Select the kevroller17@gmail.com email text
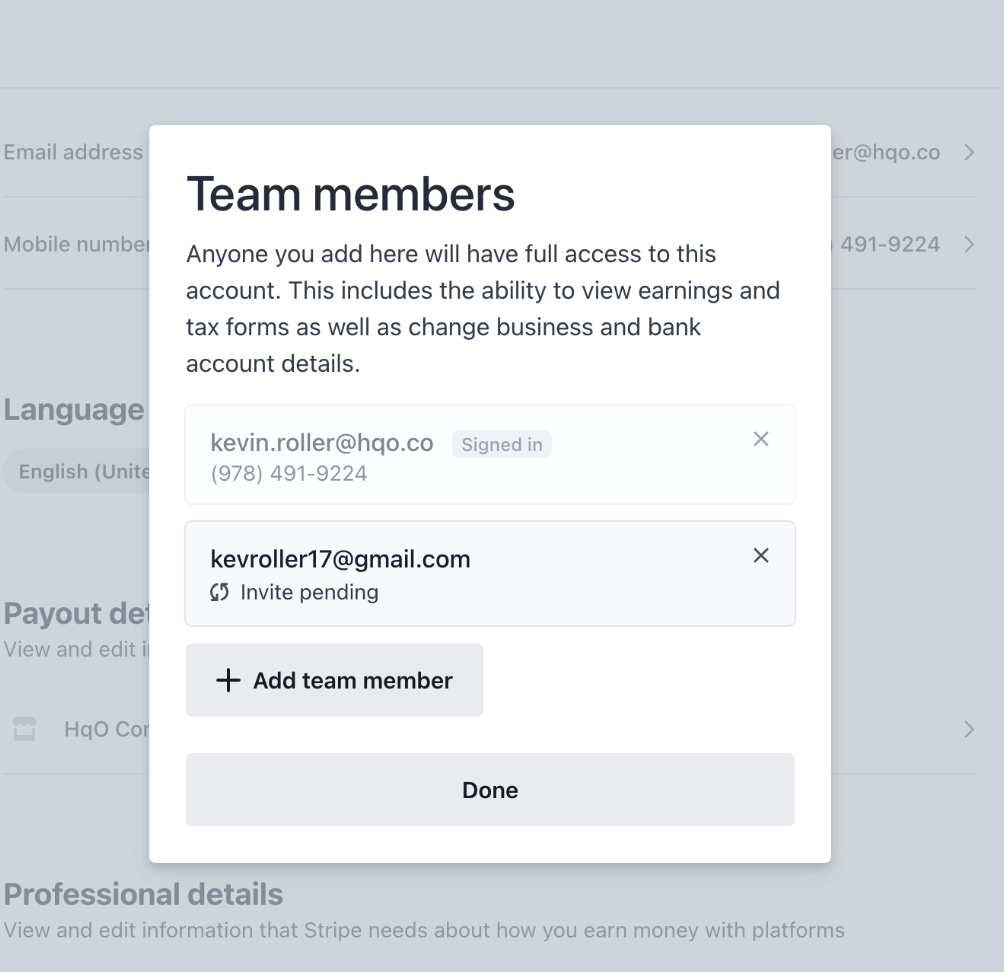 tap(340, 559)
